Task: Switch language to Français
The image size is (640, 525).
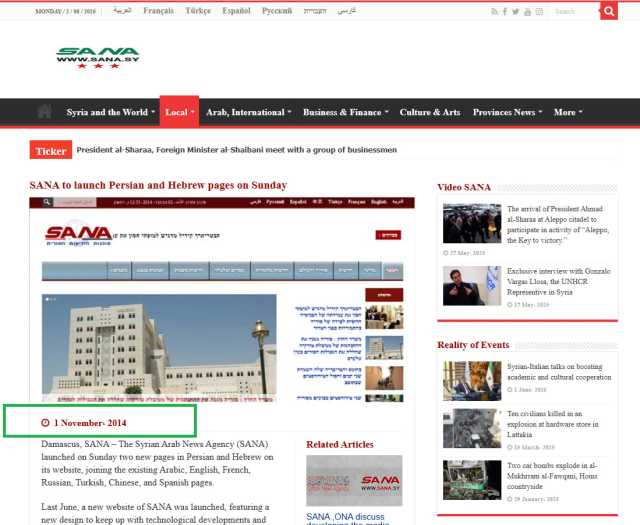Action: point(158,11)
